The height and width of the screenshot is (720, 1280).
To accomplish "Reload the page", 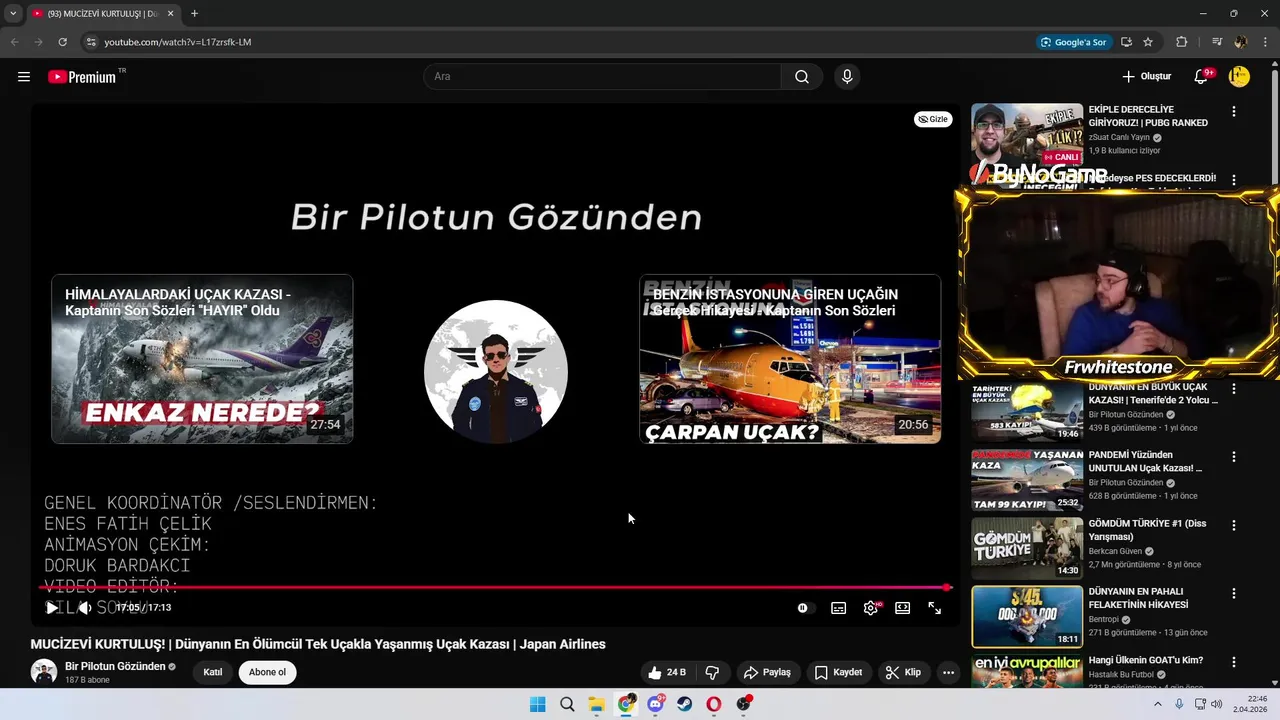I will pyautogui.click(x=62, y=42).
